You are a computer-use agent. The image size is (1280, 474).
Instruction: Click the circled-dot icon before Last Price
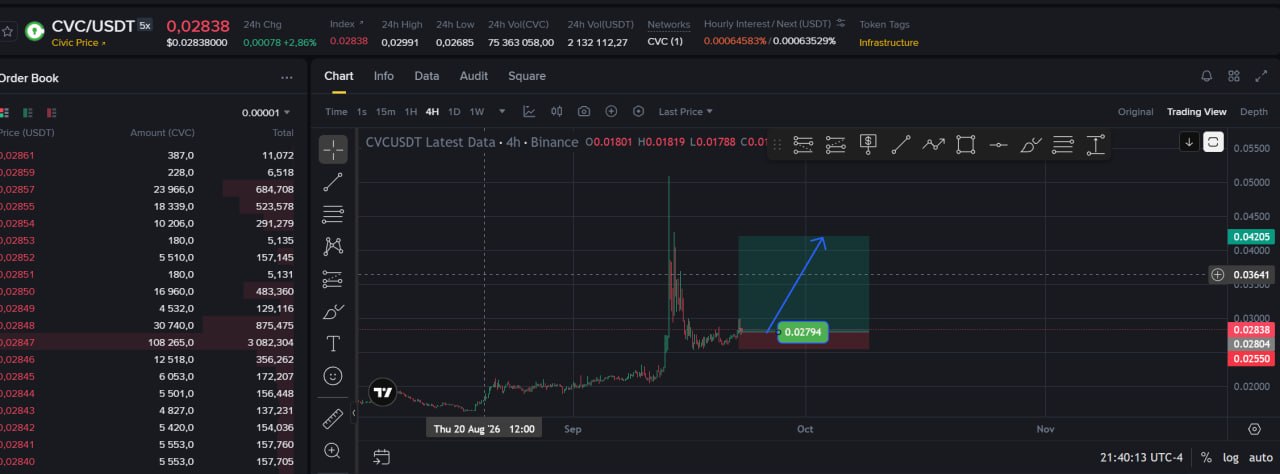pyautogui.click(x=638, y=112)
